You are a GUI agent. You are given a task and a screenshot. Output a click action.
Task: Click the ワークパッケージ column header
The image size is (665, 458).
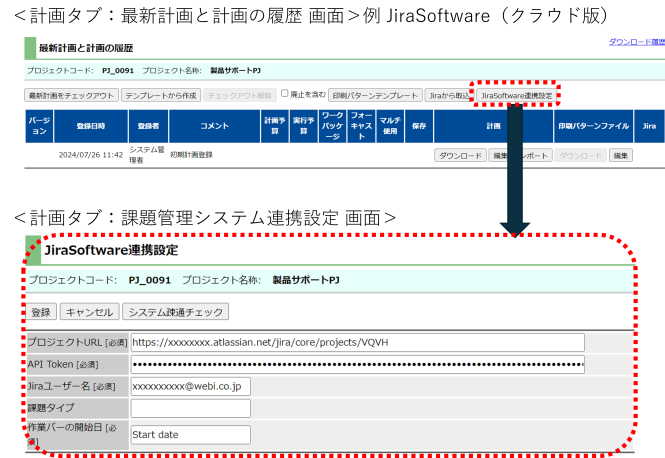[x=332, y=126]
